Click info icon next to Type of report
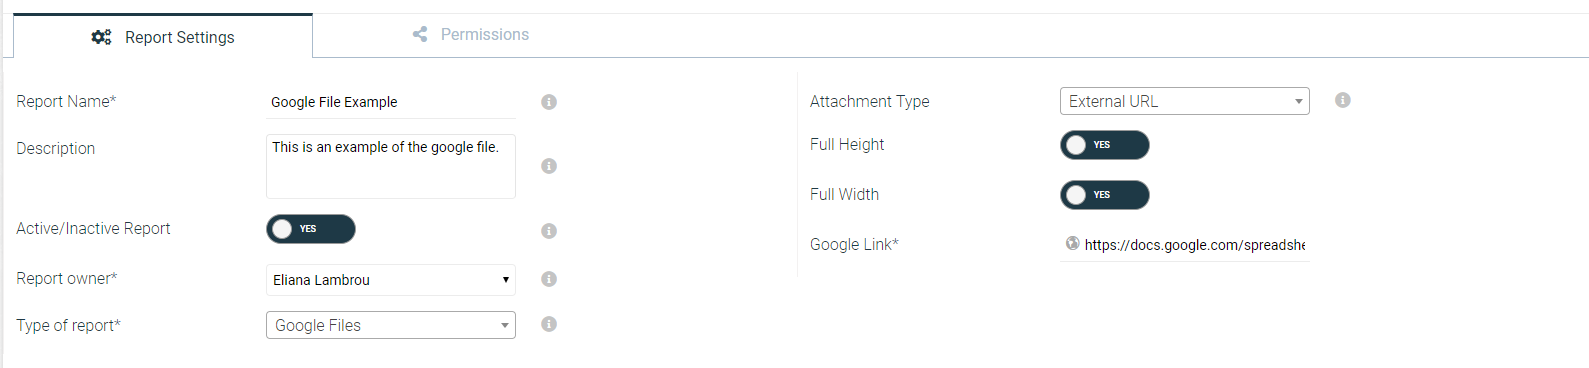The height and width of the screenshot is (368, 1589). [549, 324]
